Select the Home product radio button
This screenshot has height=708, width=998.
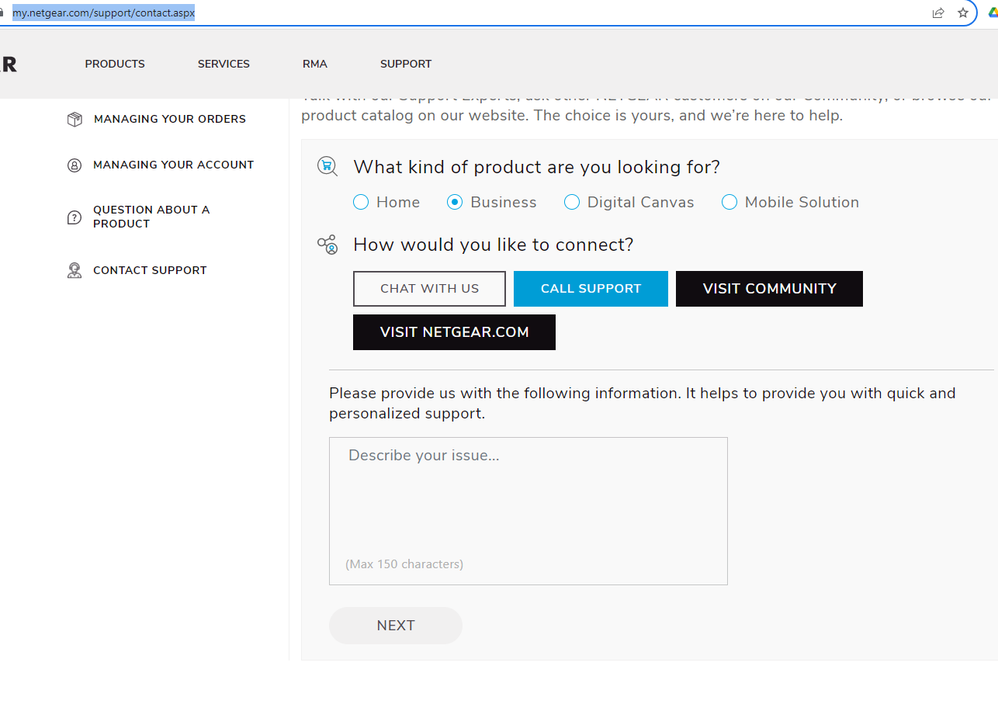click(361, 202)
